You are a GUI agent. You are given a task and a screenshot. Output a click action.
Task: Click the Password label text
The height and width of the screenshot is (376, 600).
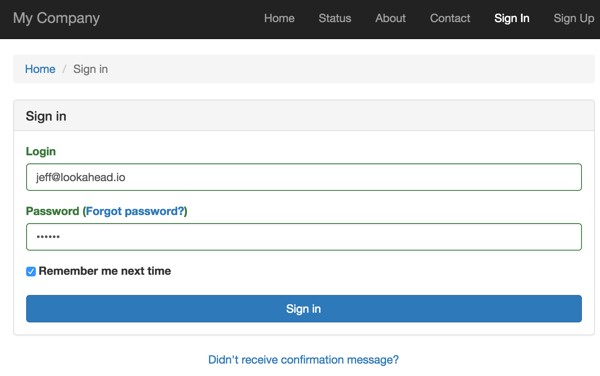(52, 211)
